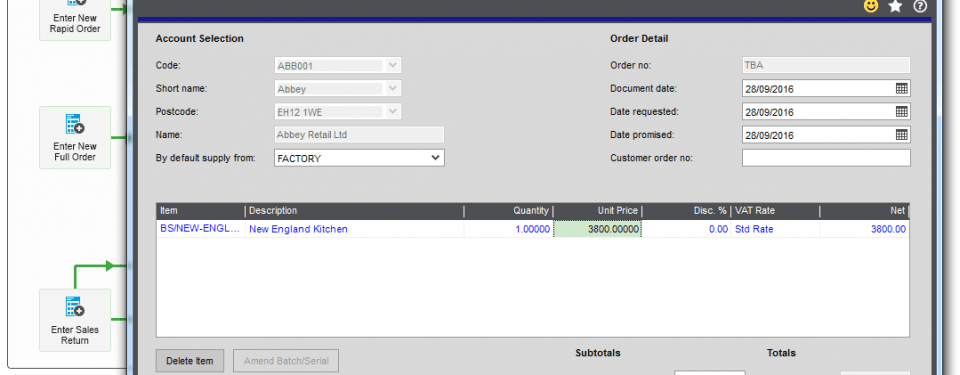Select the Disc. % cell 0.00
Viewport: 960px width, 375px height.
(x=686, y=229)
